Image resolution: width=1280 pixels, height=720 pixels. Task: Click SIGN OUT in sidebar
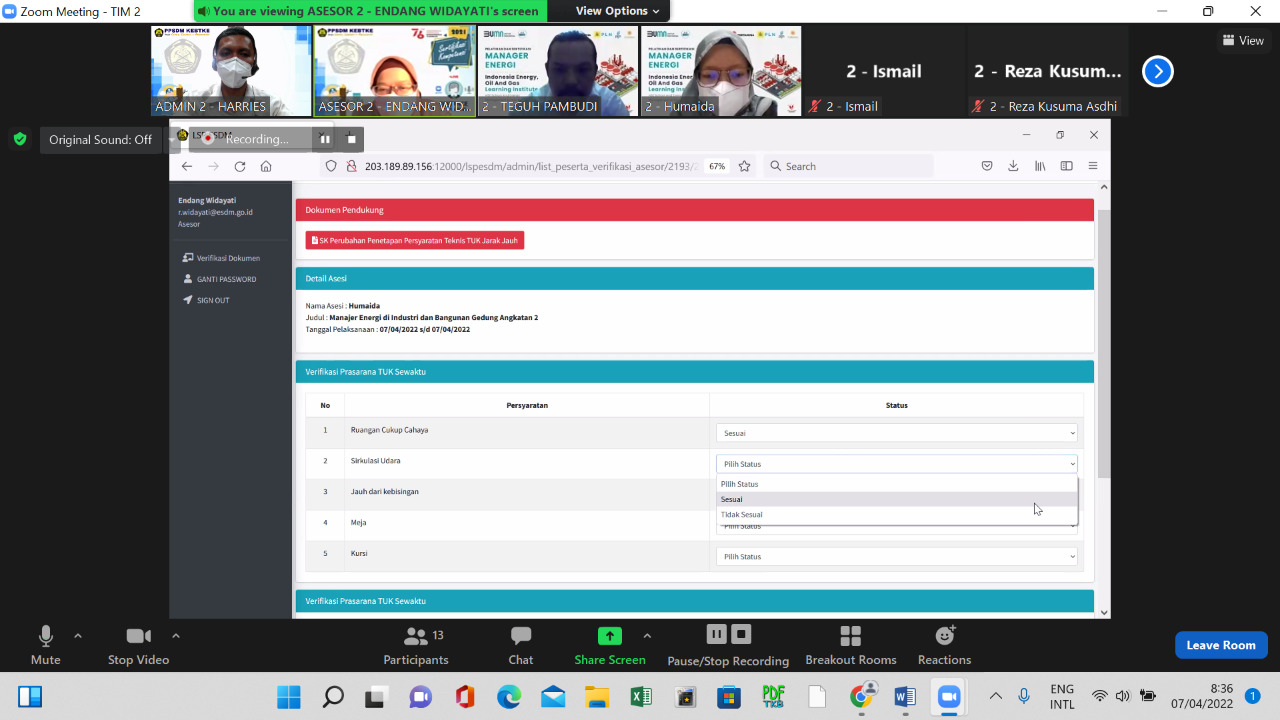pos(206,300)
